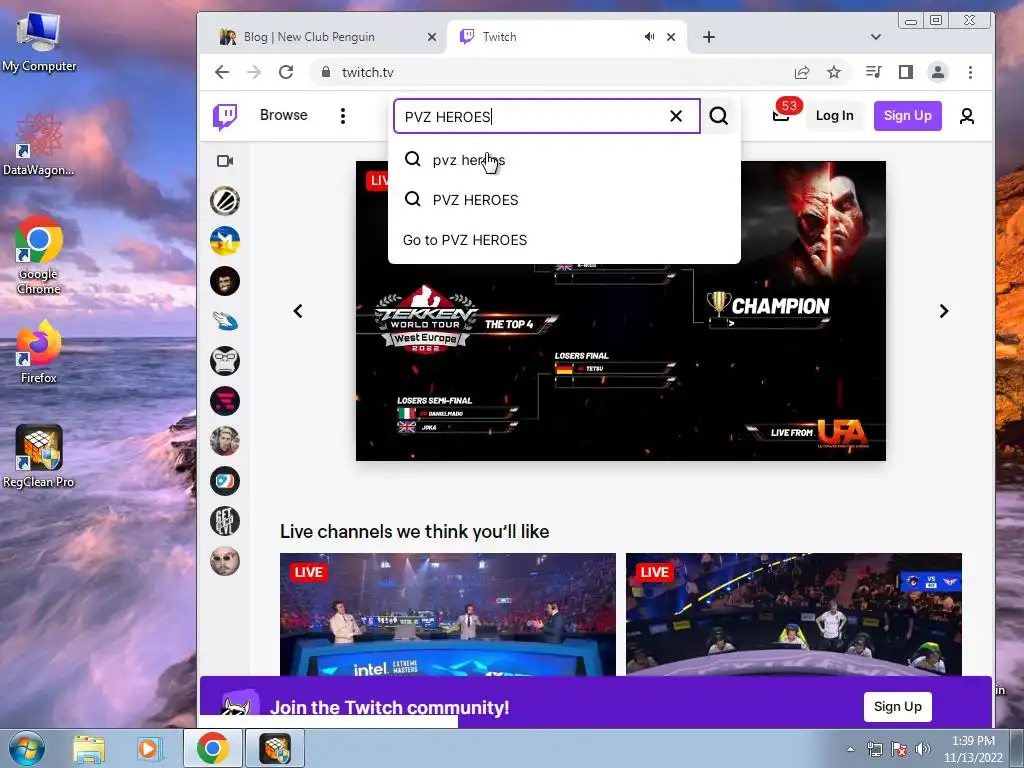Open Windows Explorer from taskbar
1024x768 pixels.
click(89, 748)
